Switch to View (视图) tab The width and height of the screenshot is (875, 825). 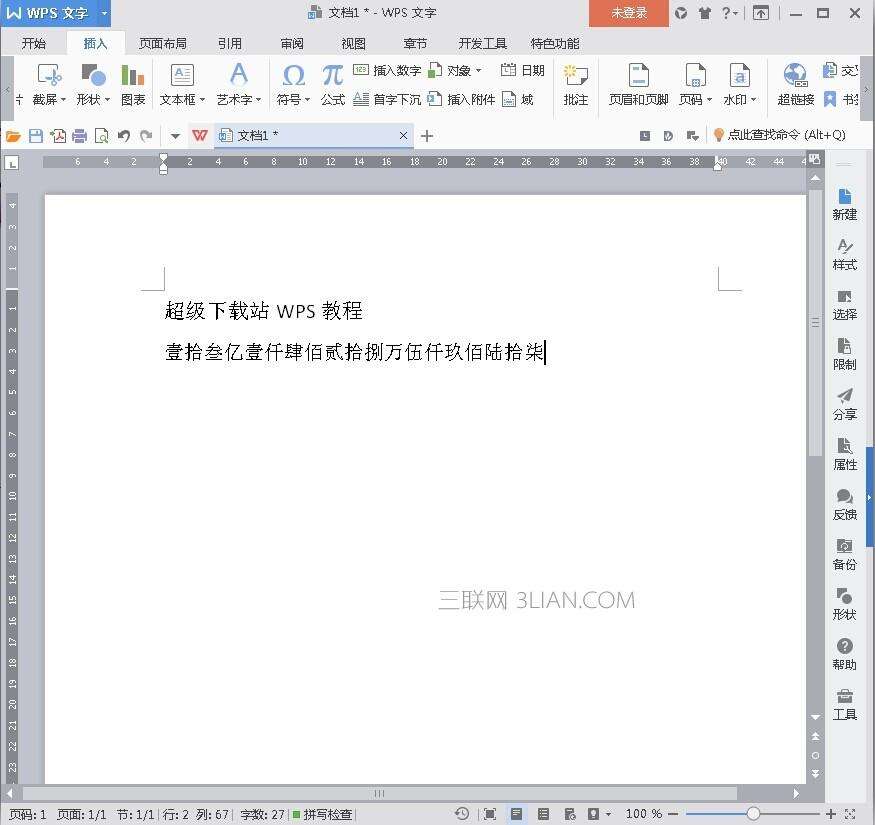pos(353,44)
